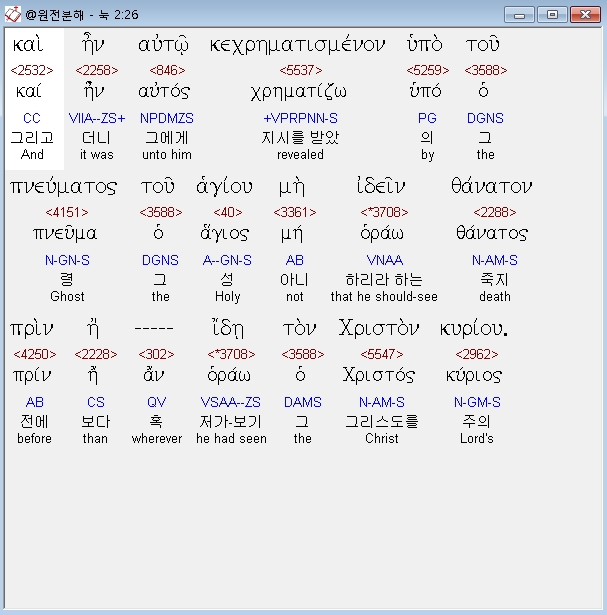Click the Korean gloss 그리고
Image resolution: width=607 pixels, height=615 pixels.
point(32,137)
